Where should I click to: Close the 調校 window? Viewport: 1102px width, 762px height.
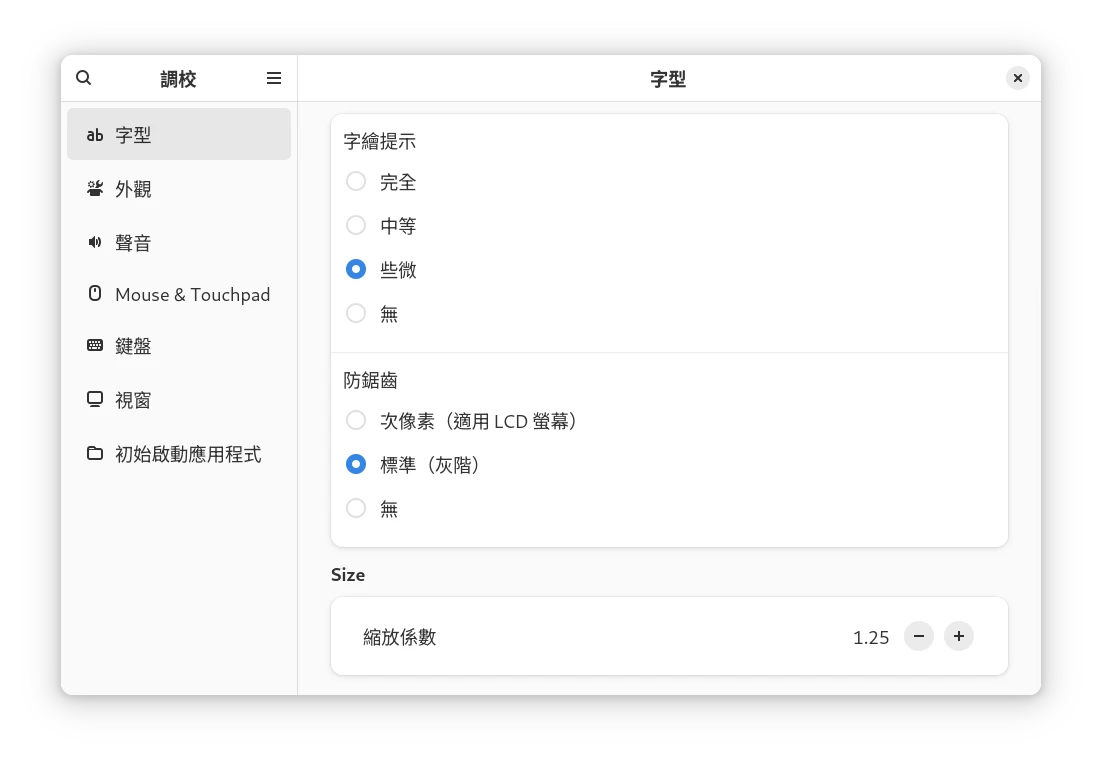(x=1017, y=78)
